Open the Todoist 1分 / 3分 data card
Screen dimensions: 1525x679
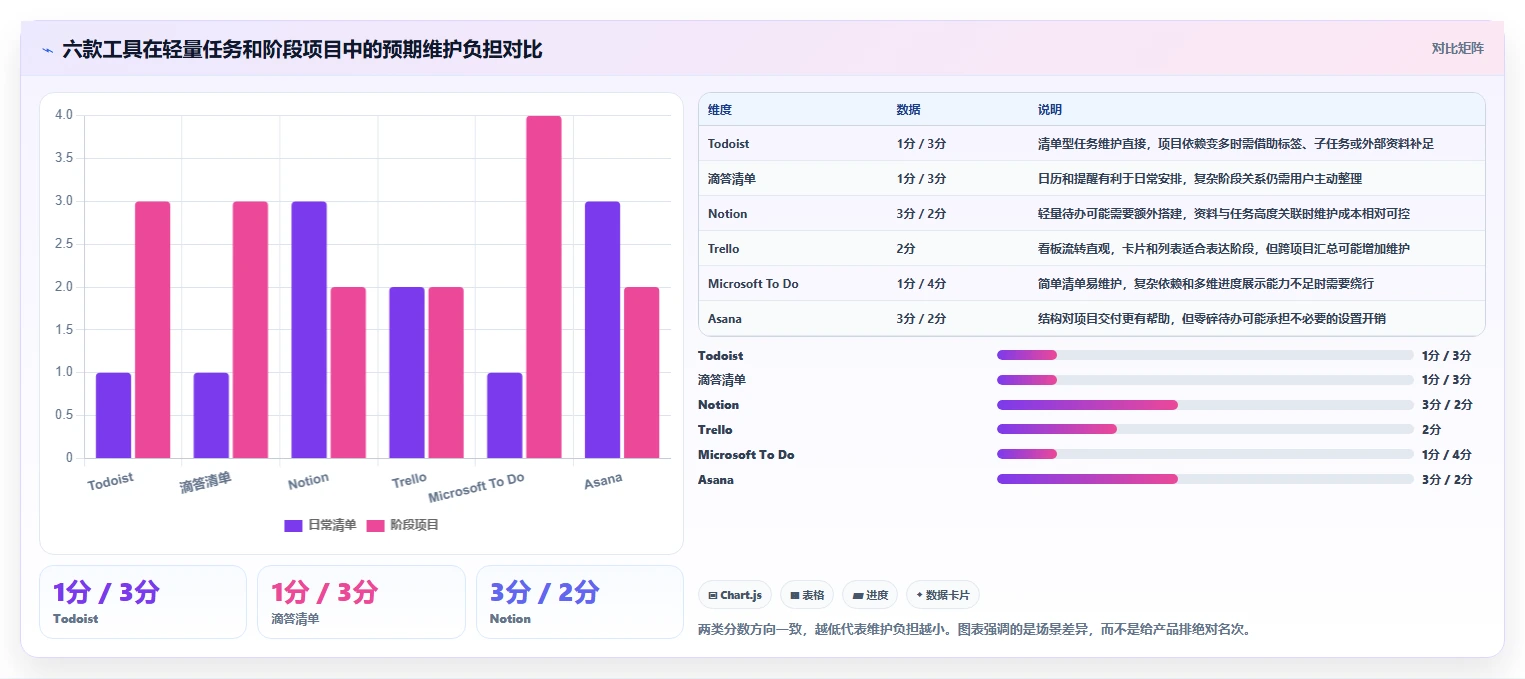142,602
